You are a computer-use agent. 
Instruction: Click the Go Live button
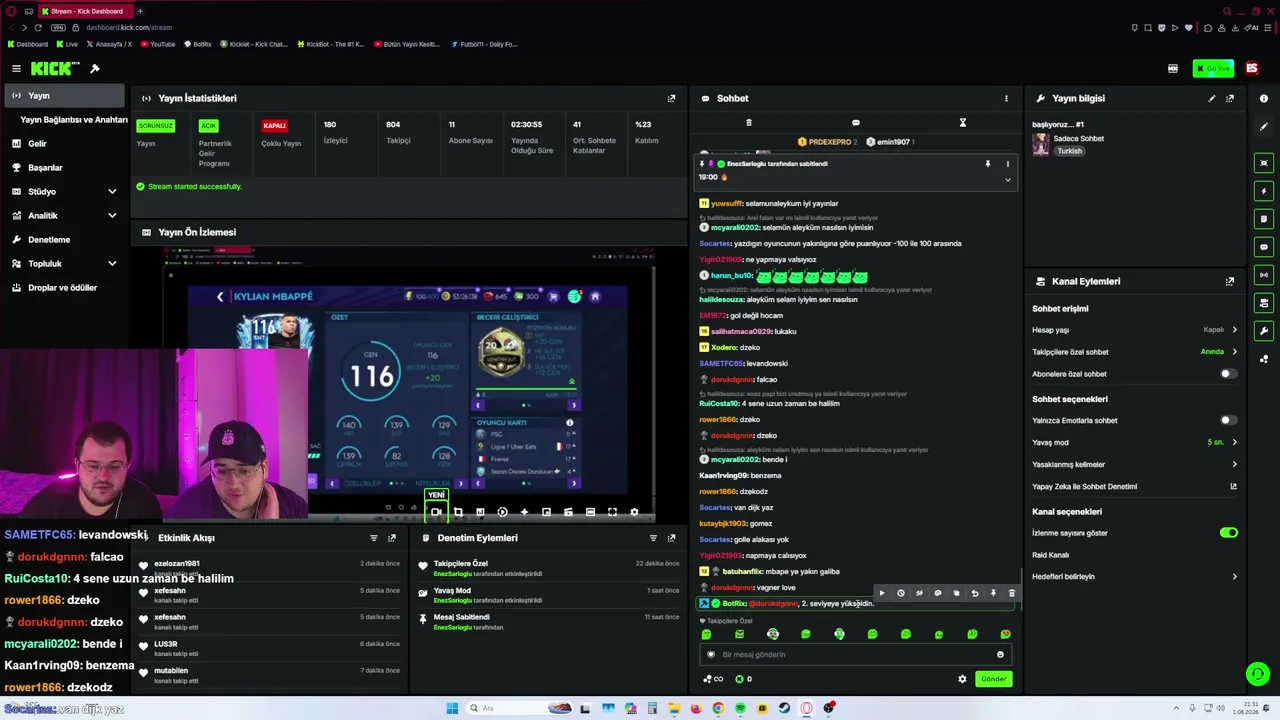click(1213, 69)
